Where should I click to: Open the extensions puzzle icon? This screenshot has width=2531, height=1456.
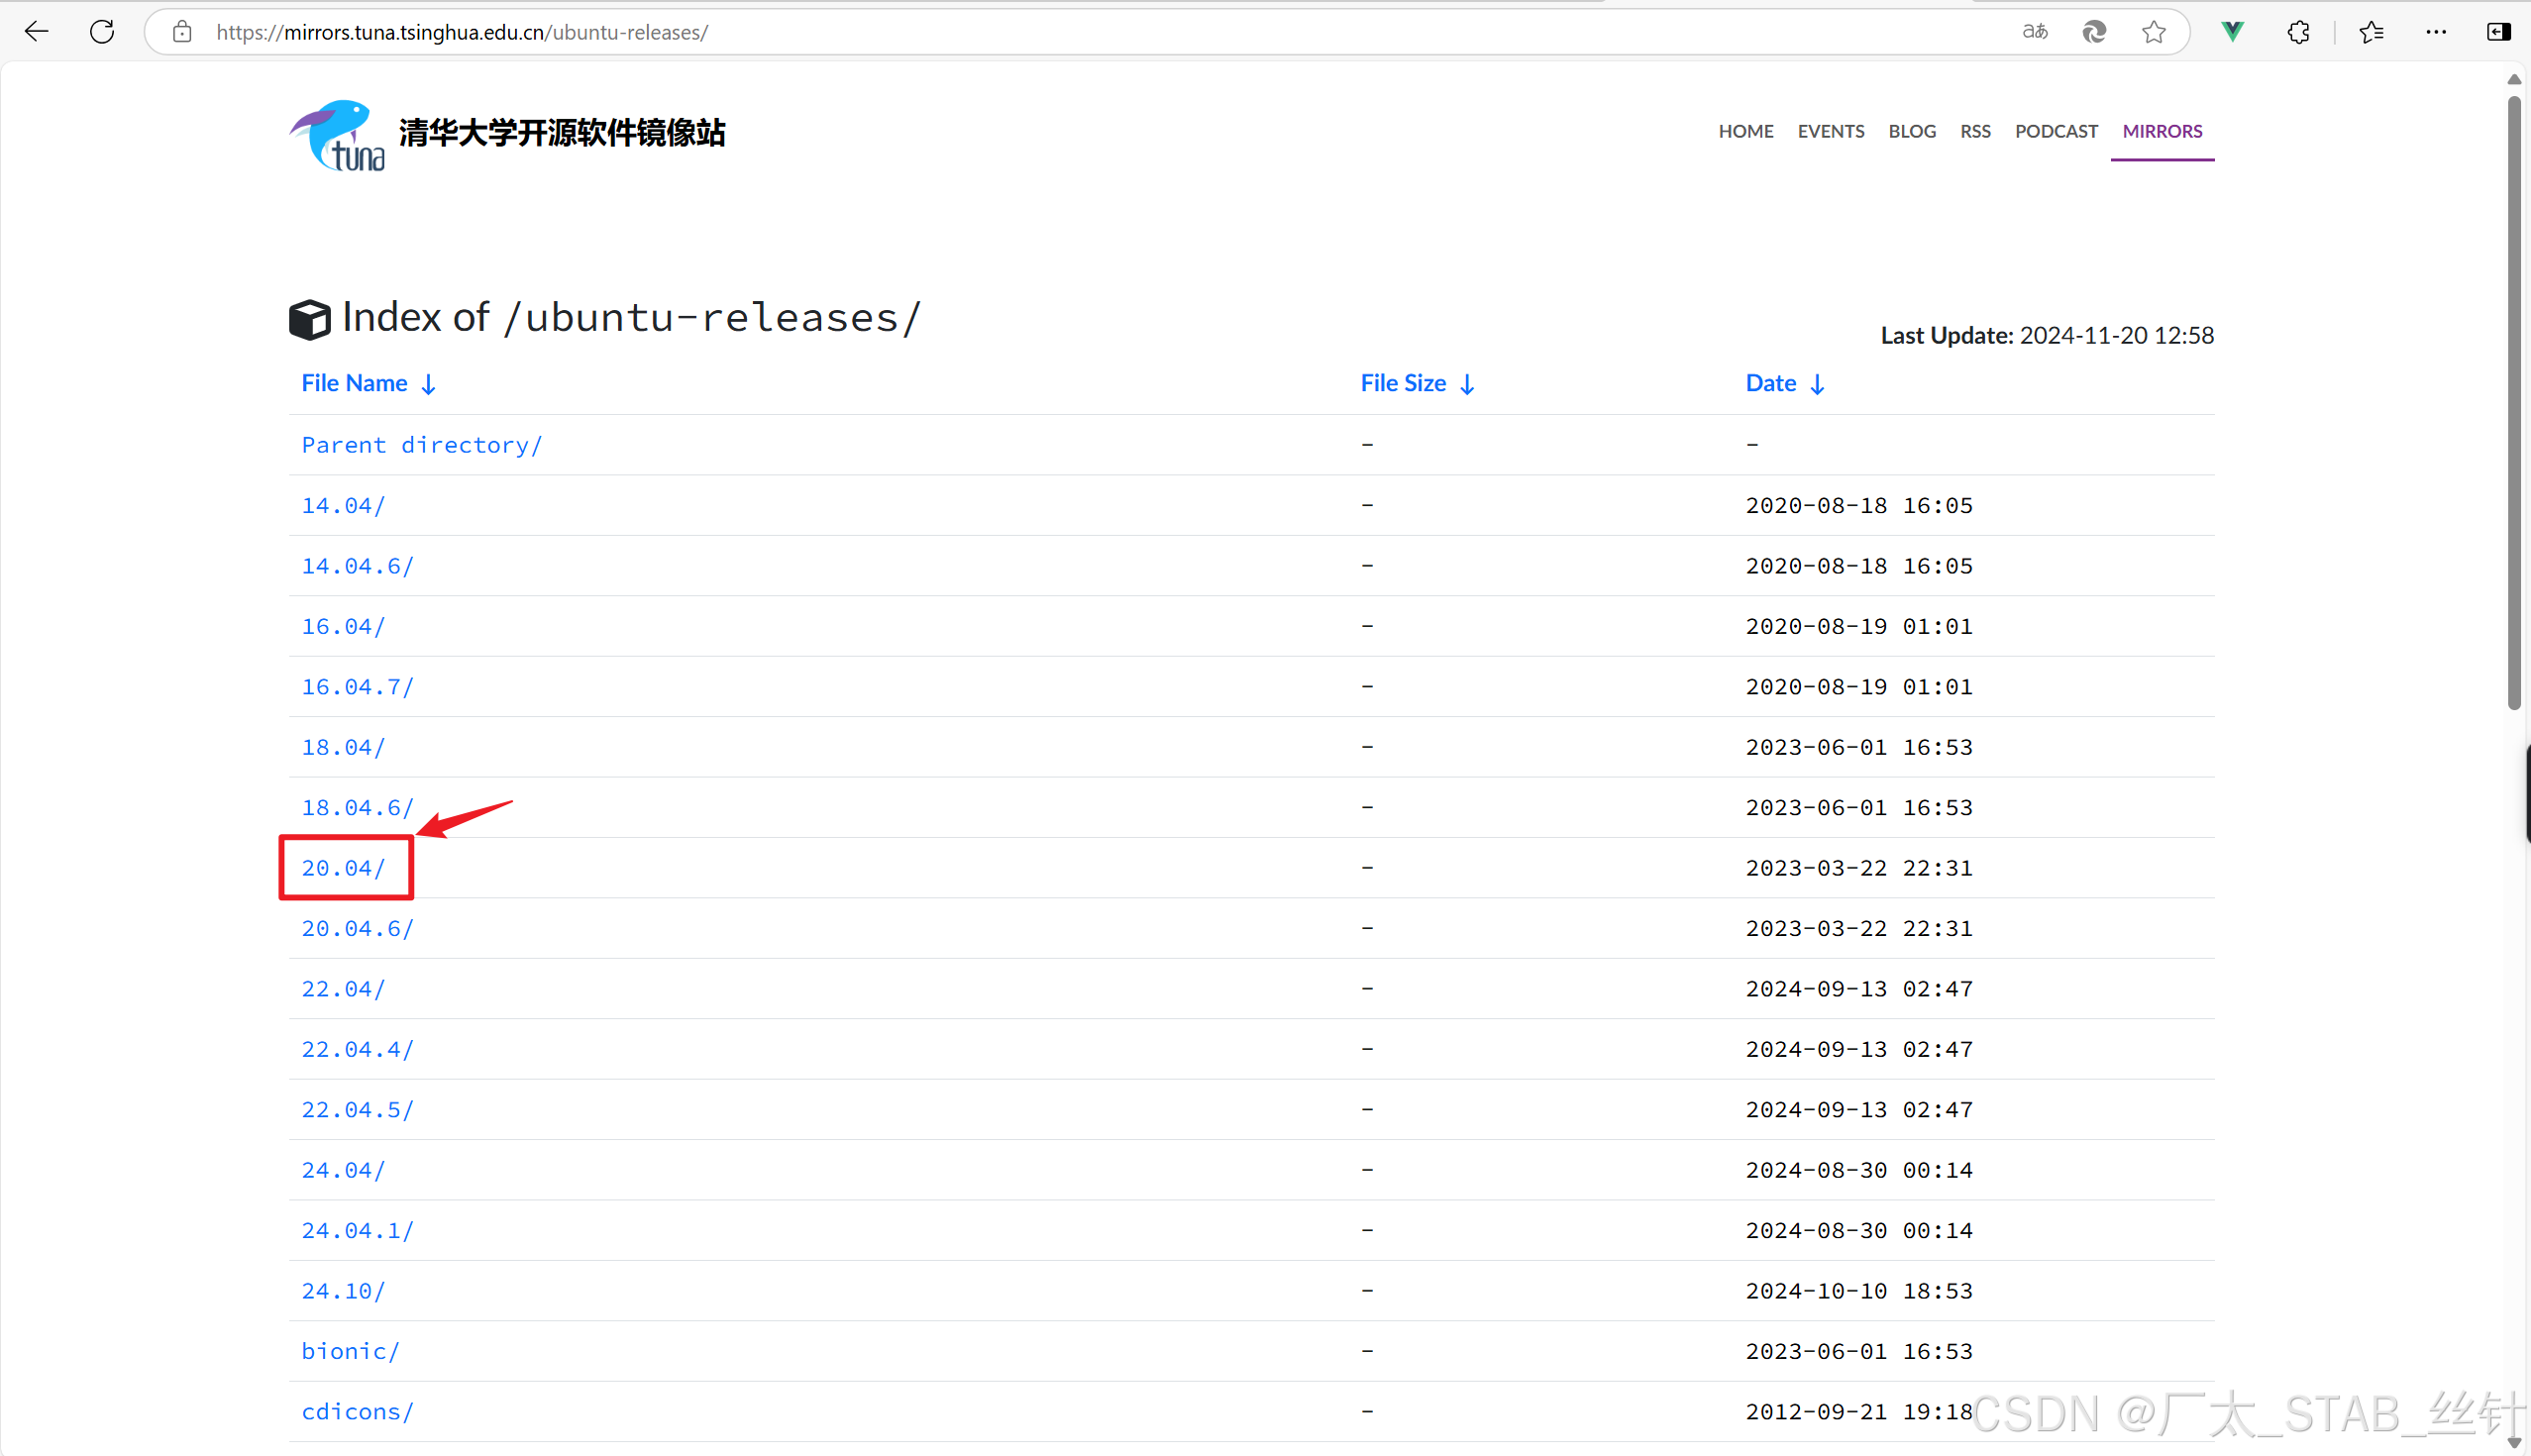coord(2298,32)
